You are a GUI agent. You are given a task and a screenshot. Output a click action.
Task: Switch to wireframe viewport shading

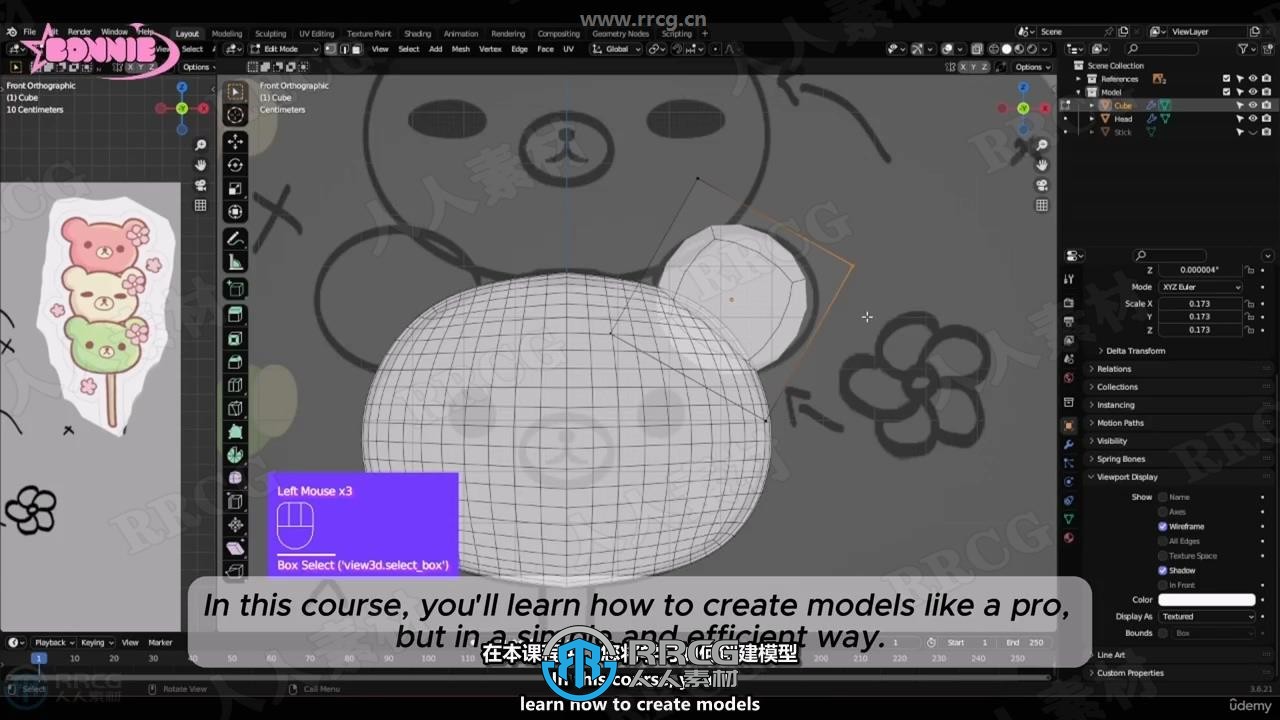[994, 49]
